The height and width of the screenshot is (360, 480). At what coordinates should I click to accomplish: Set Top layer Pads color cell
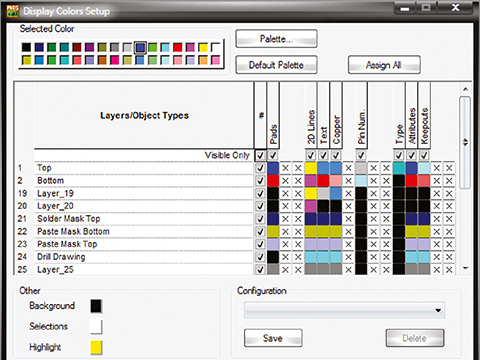(273, 168)
